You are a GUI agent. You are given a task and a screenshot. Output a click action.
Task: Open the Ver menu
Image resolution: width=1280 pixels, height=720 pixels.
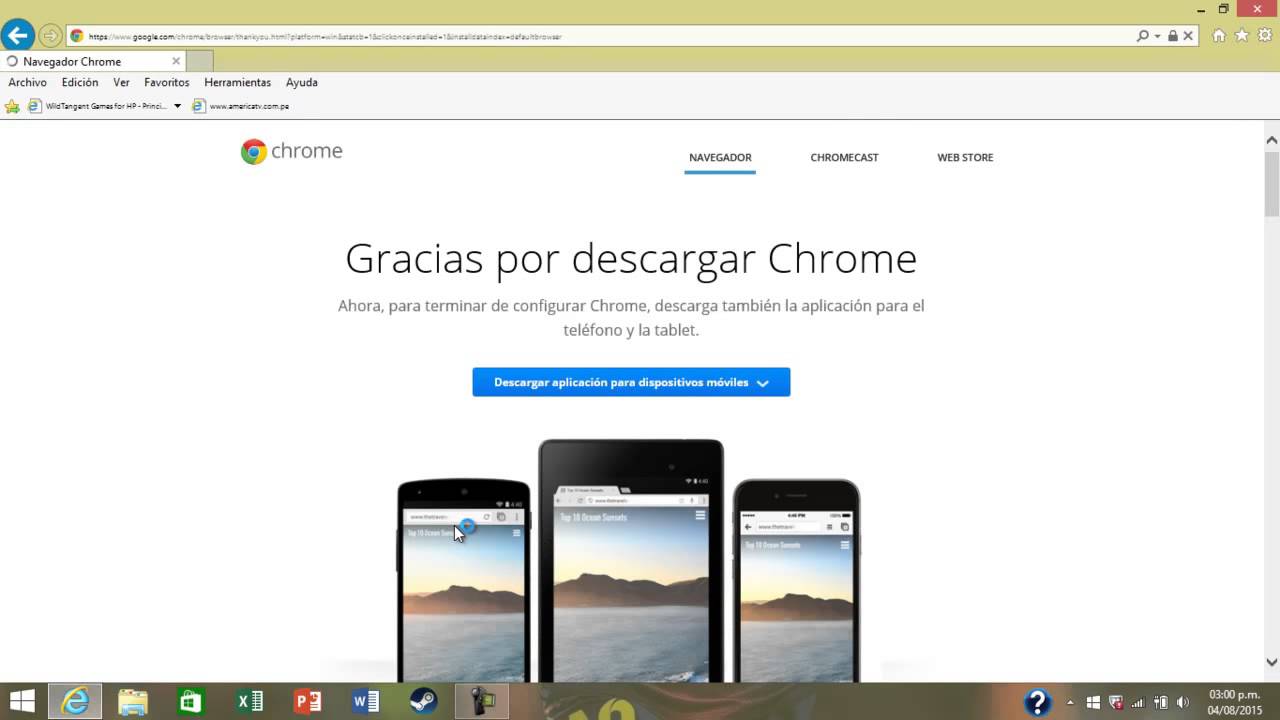click(121, 83)
